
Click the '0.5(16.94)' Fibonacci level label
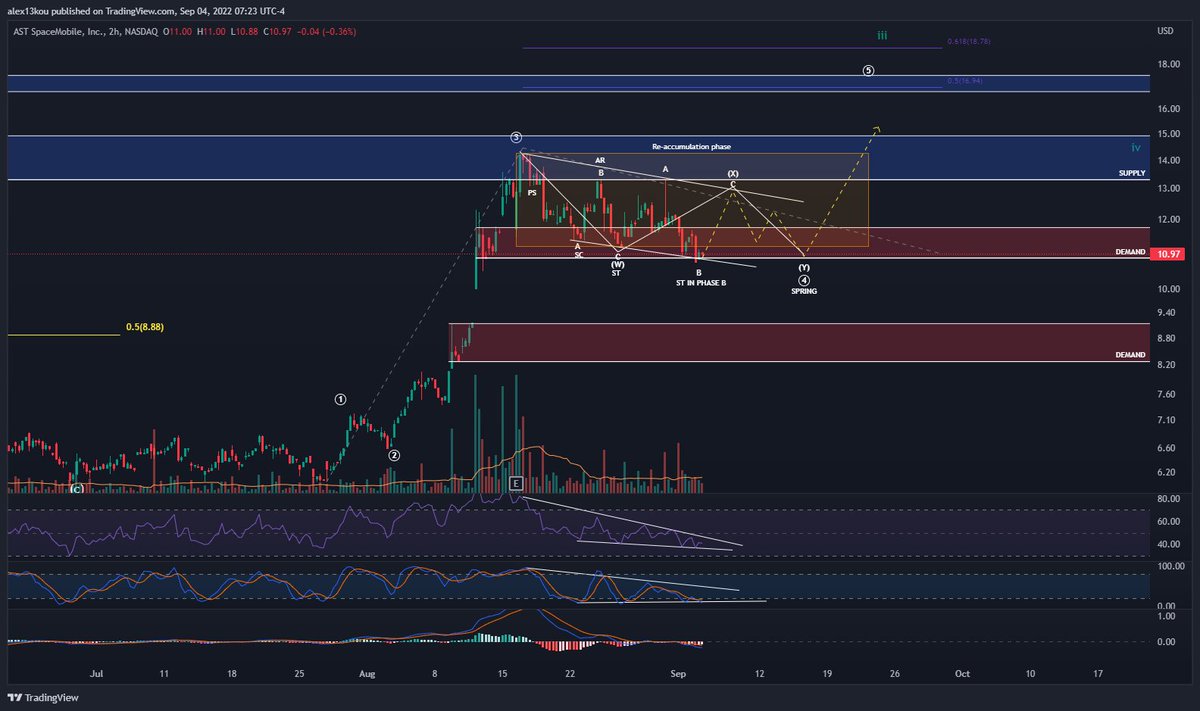click(964, 80)
